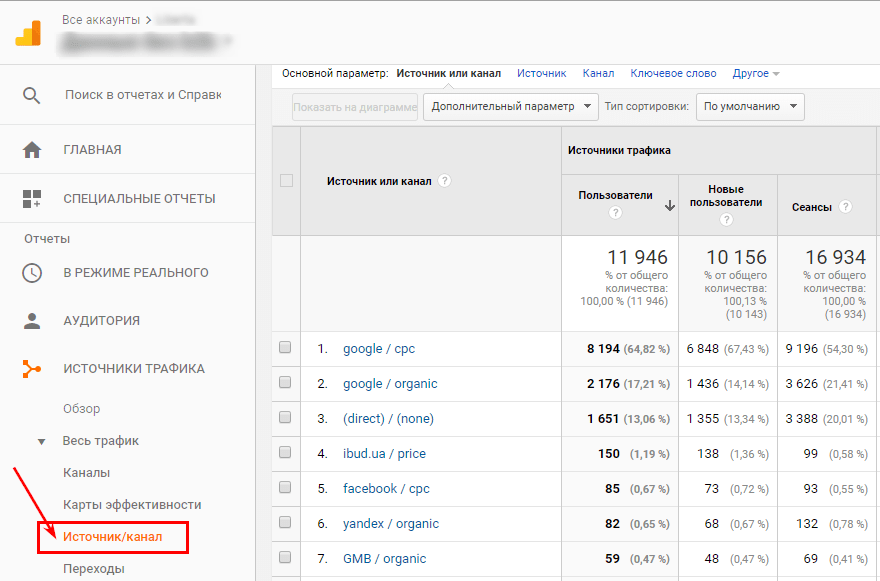Click the Главная home icon
Viewport: 880px width, 581px height.
coord(32,150)
